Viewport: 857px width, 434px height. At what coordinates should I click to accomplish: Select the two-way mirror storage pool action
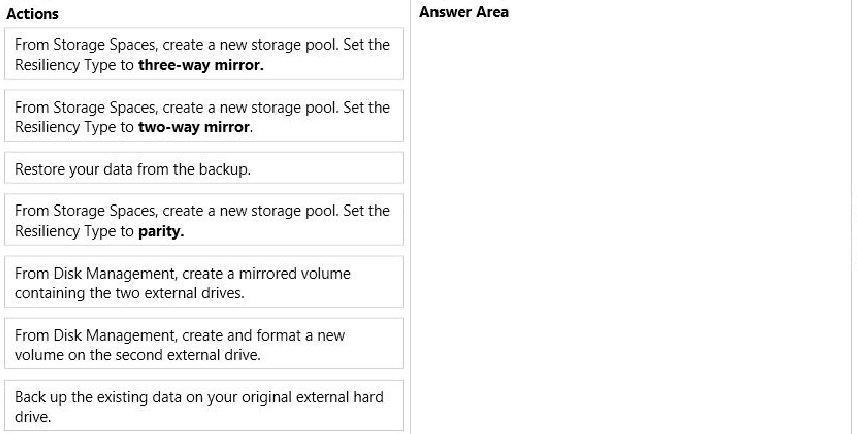point(204,116)
